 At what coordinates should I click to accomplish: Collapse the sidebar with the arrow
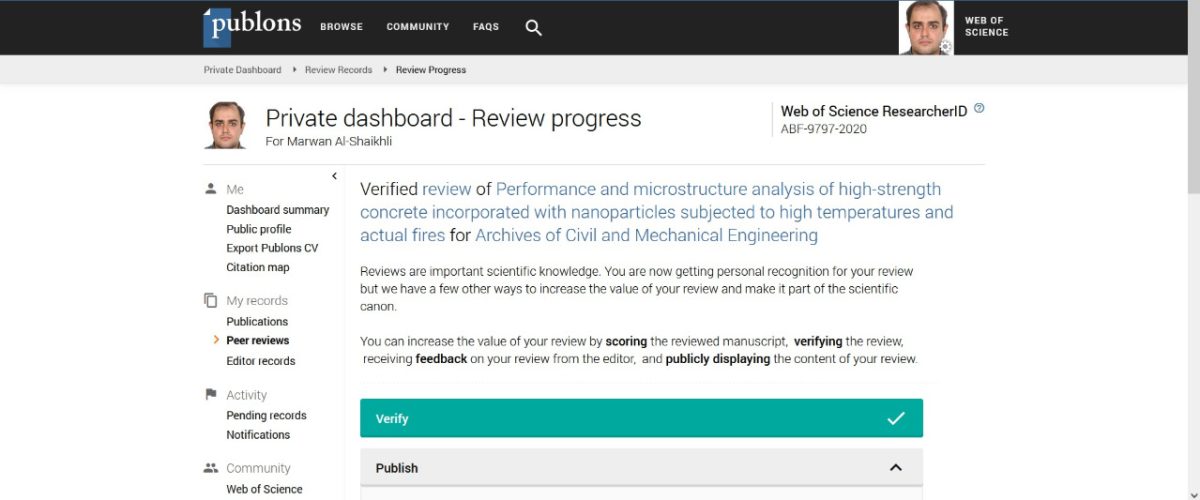(x=334, y=176)
